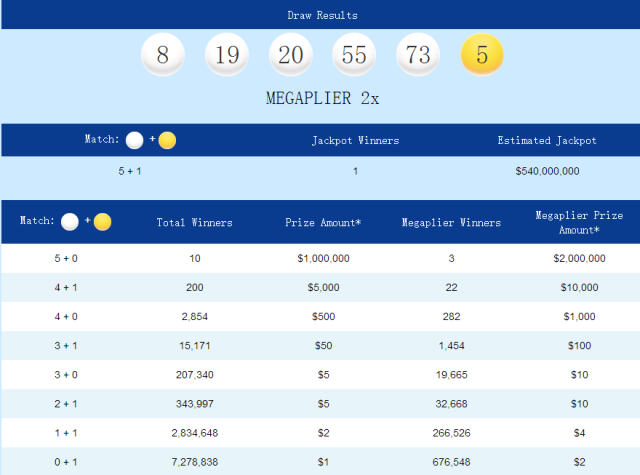The height and width of the screenshot is (475, 640).
Task: Click white ball icon in Total Winners header
Action: point(70,222)
